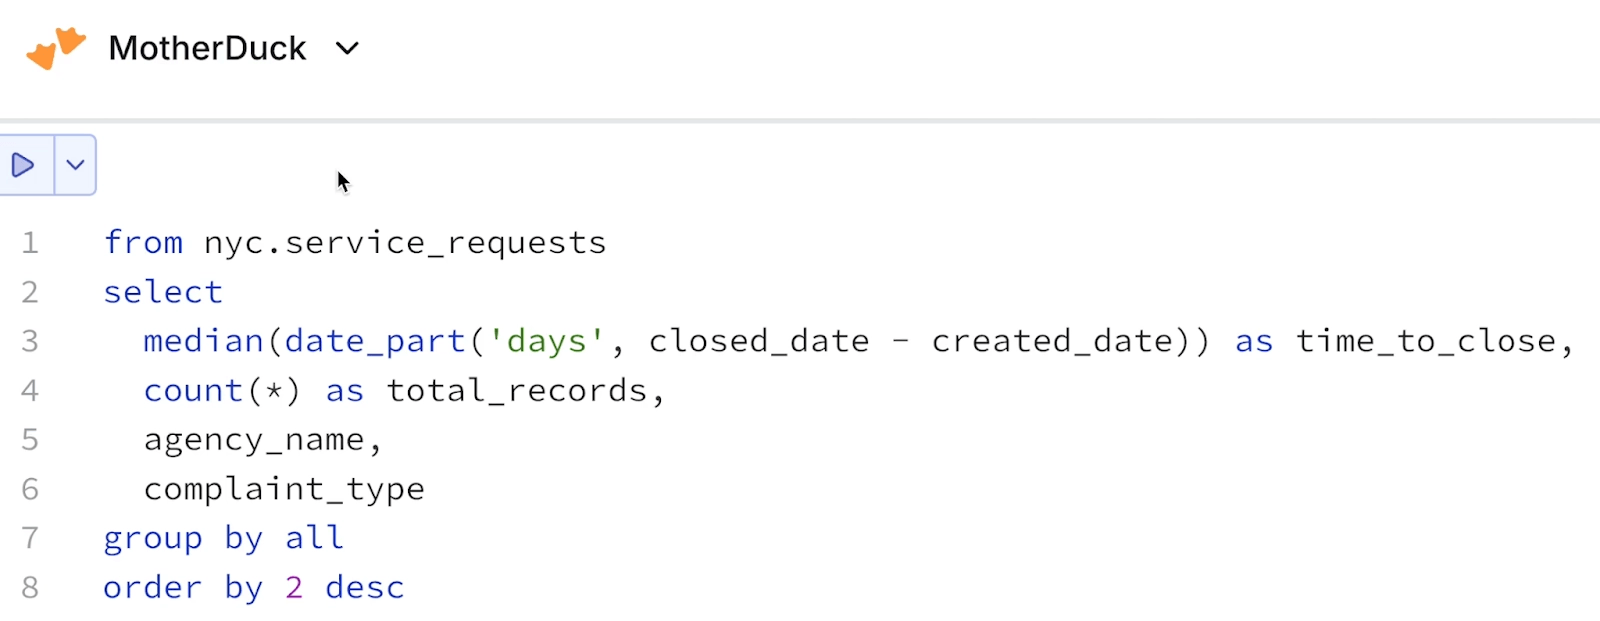Click the chevron right of the play button

(75, 165)
